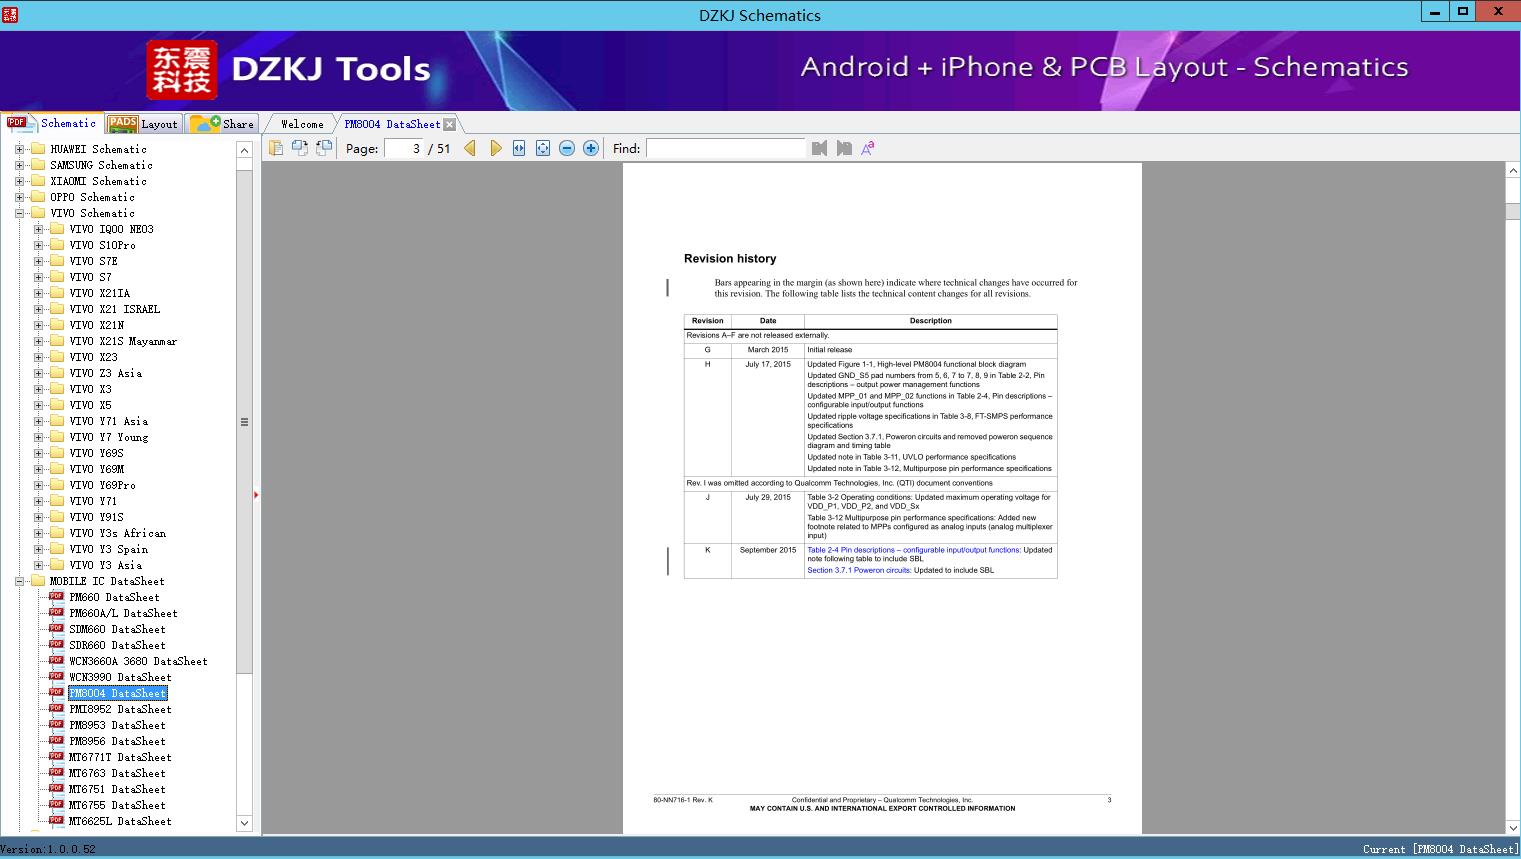Image resolution: width=1521 pixels, height=859 pixels.
Task: Click the DZKJ Tools logo
Action: coord(288,70)
